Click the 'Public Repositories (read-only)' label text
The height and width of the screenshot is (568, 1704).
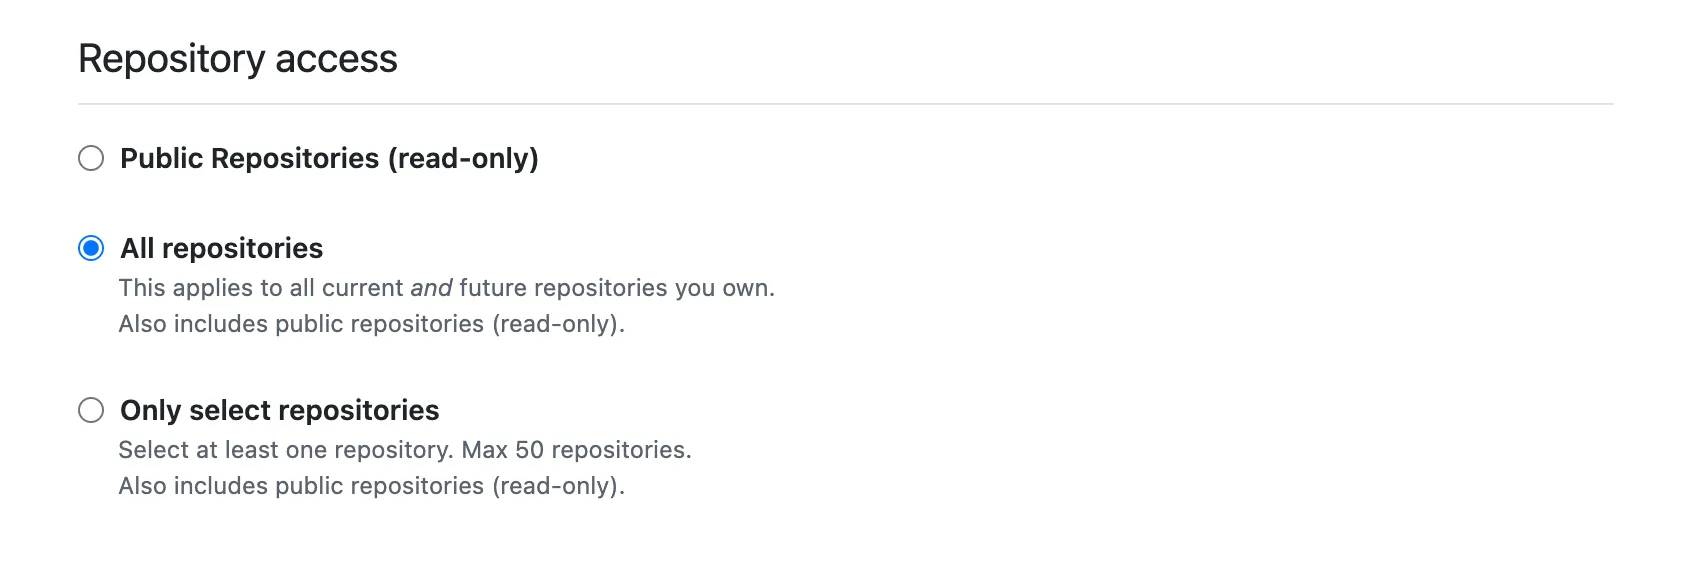pyautogui.click(x=329, y=158)
